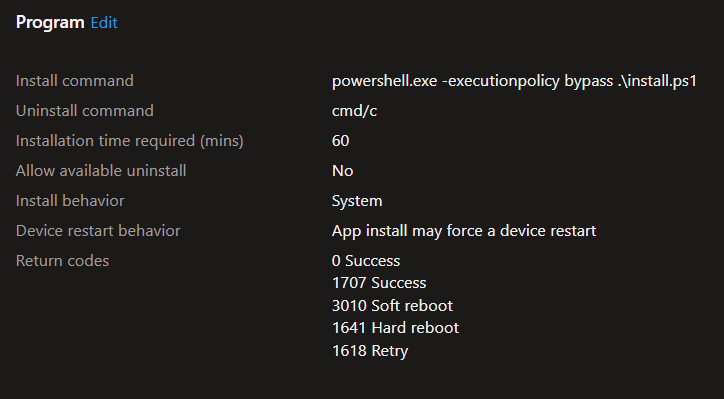Click Installation time required (mins) label
This screenshot has width=724, height=399.
tap(129, 141)
